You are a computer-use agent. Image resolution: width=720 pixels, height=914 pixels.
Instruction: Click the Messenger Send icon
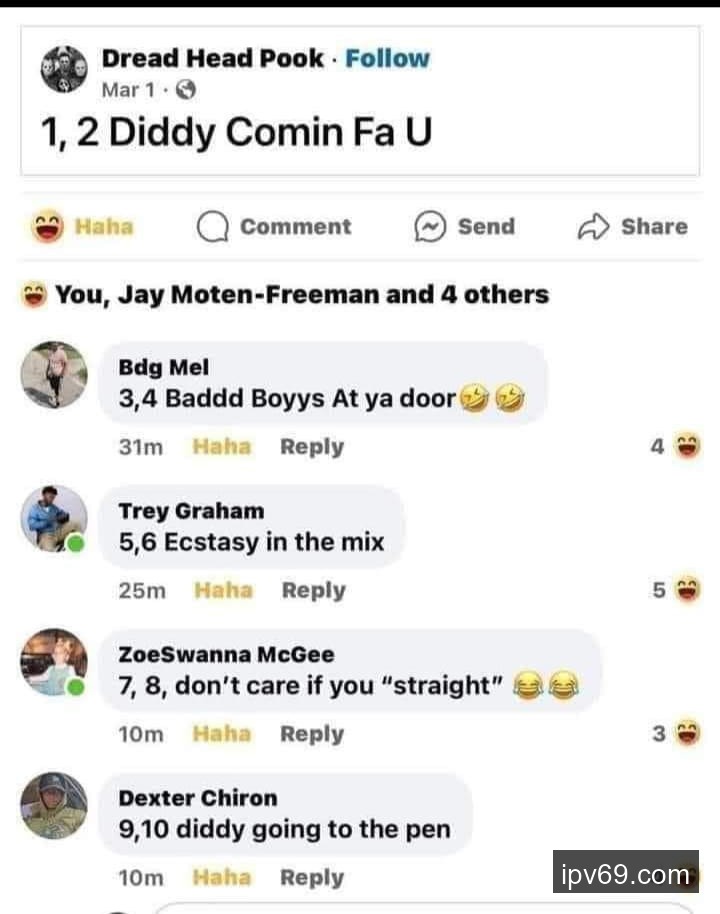[x=430, y=226]
